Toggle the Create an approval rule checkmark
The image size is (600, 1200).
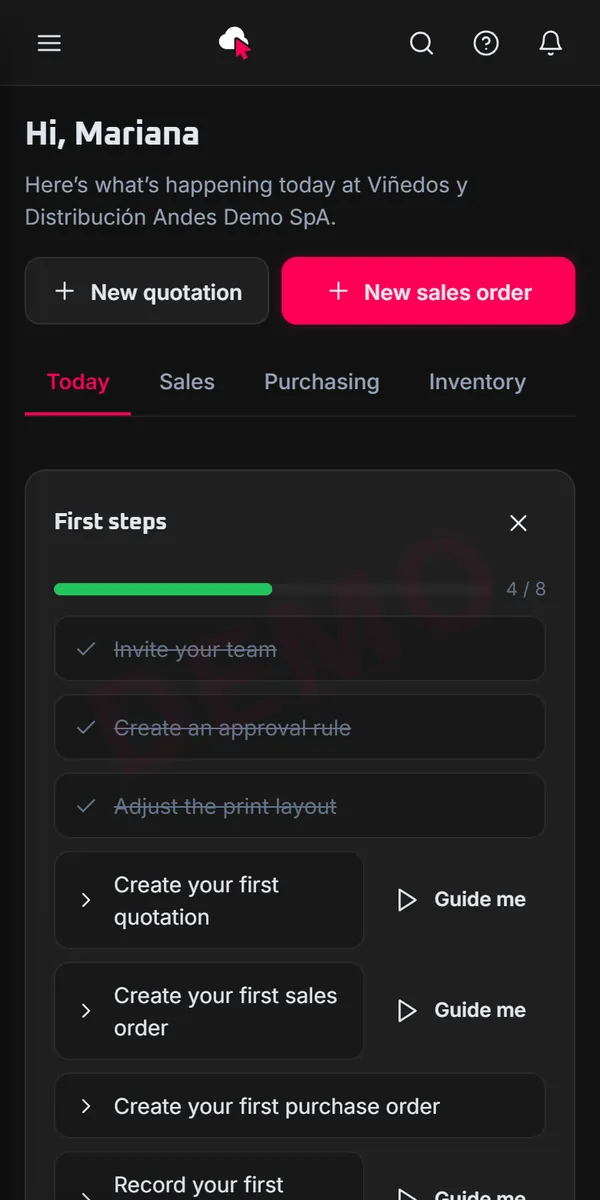pos(86,728)
